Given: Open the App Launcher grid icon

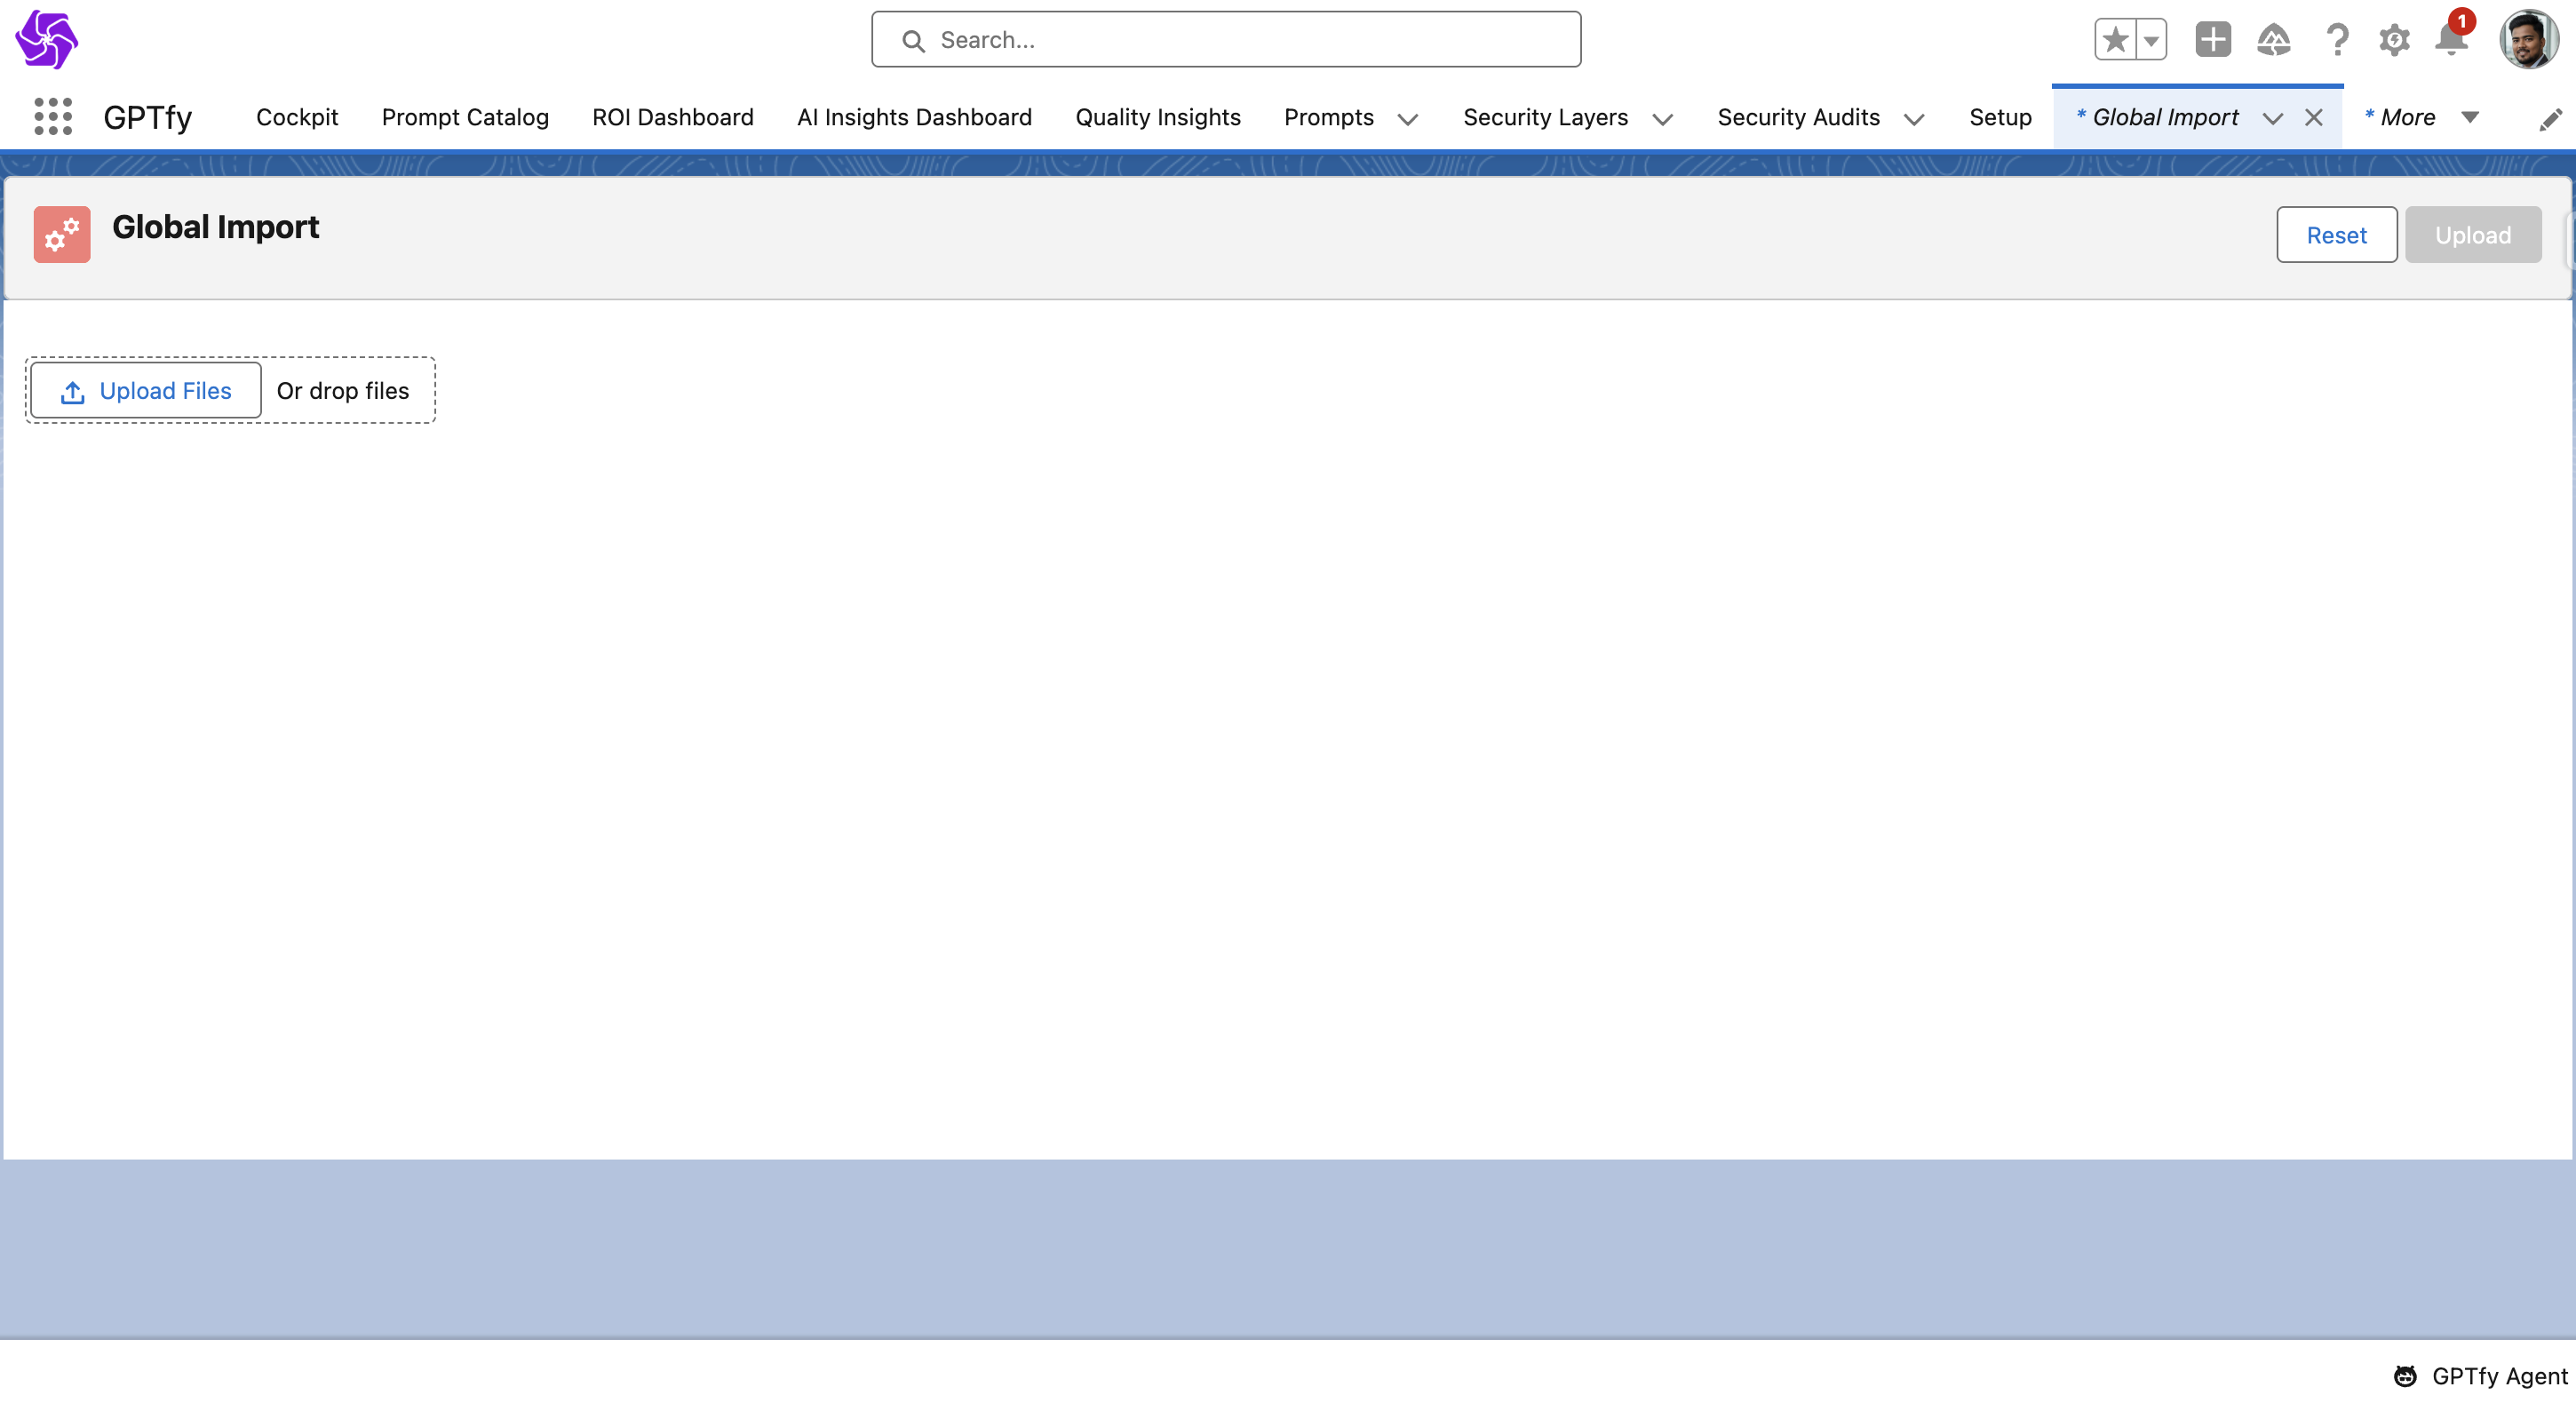Looking at the screenshot, I should tap(53, 117).
